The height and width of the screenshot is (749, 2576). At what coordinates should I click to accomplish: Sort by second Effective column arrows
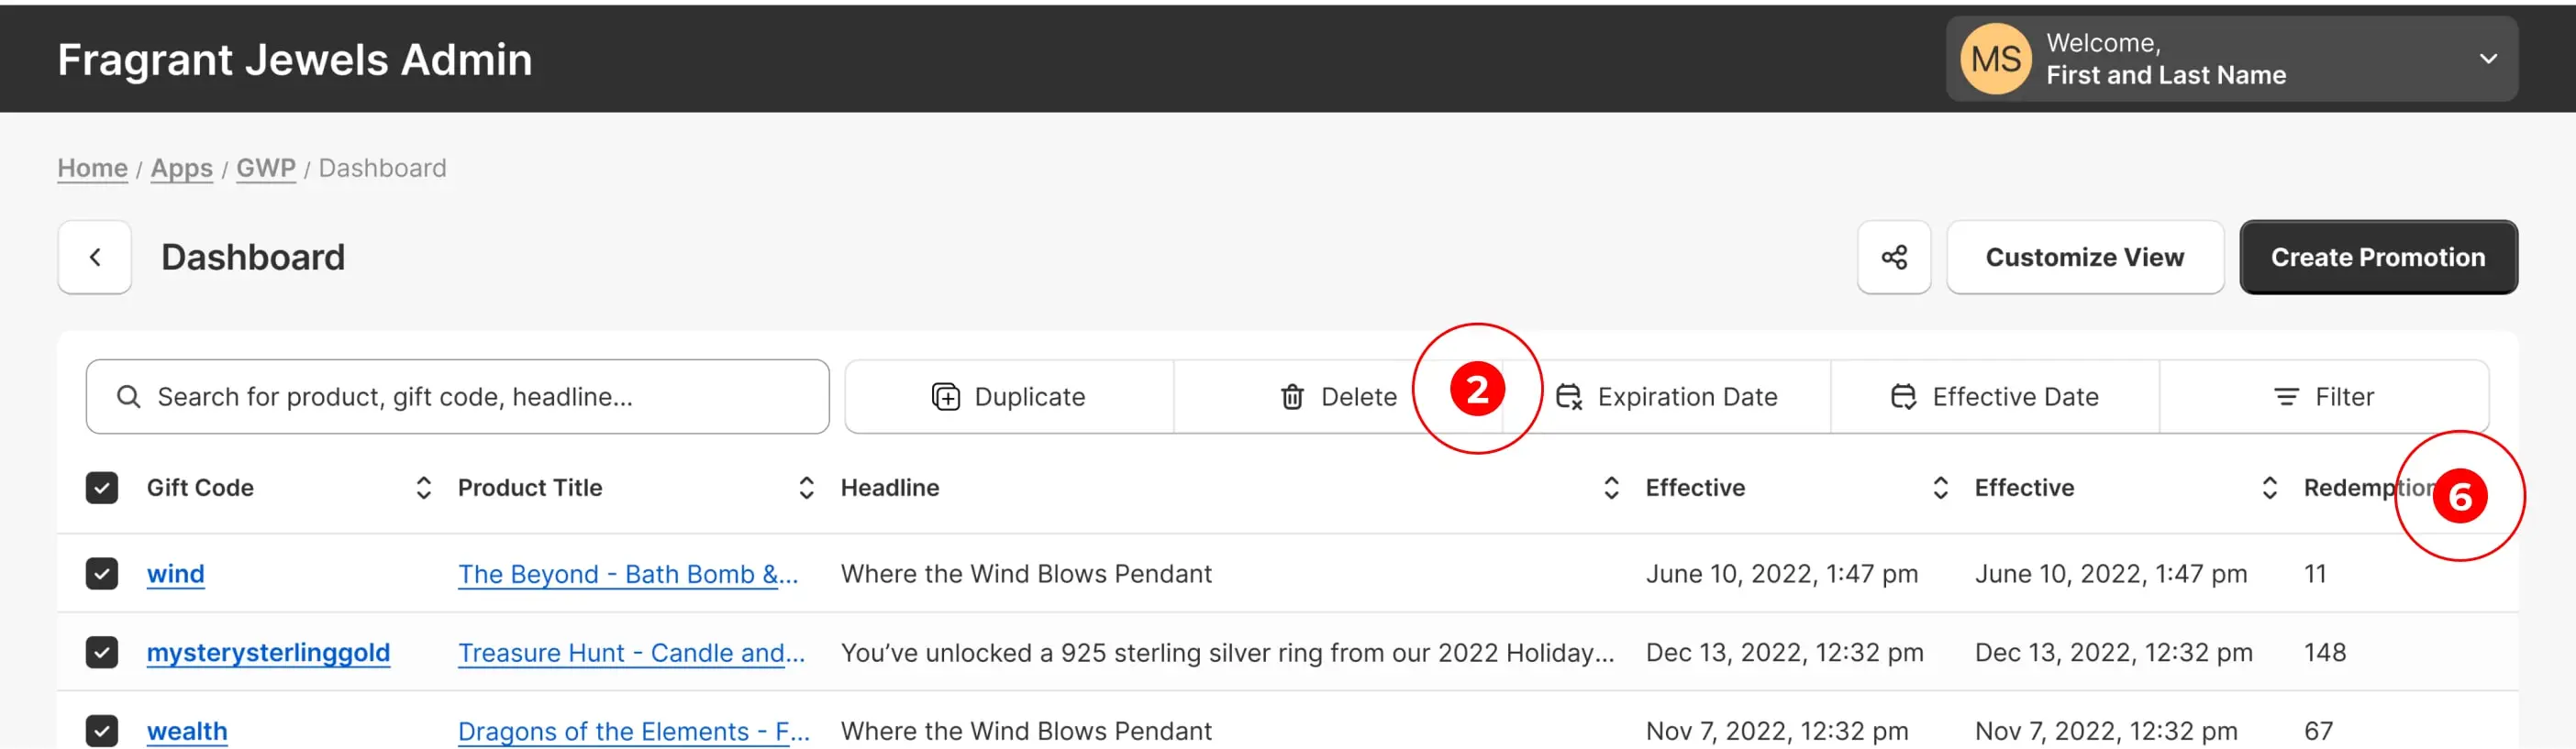2269,488
